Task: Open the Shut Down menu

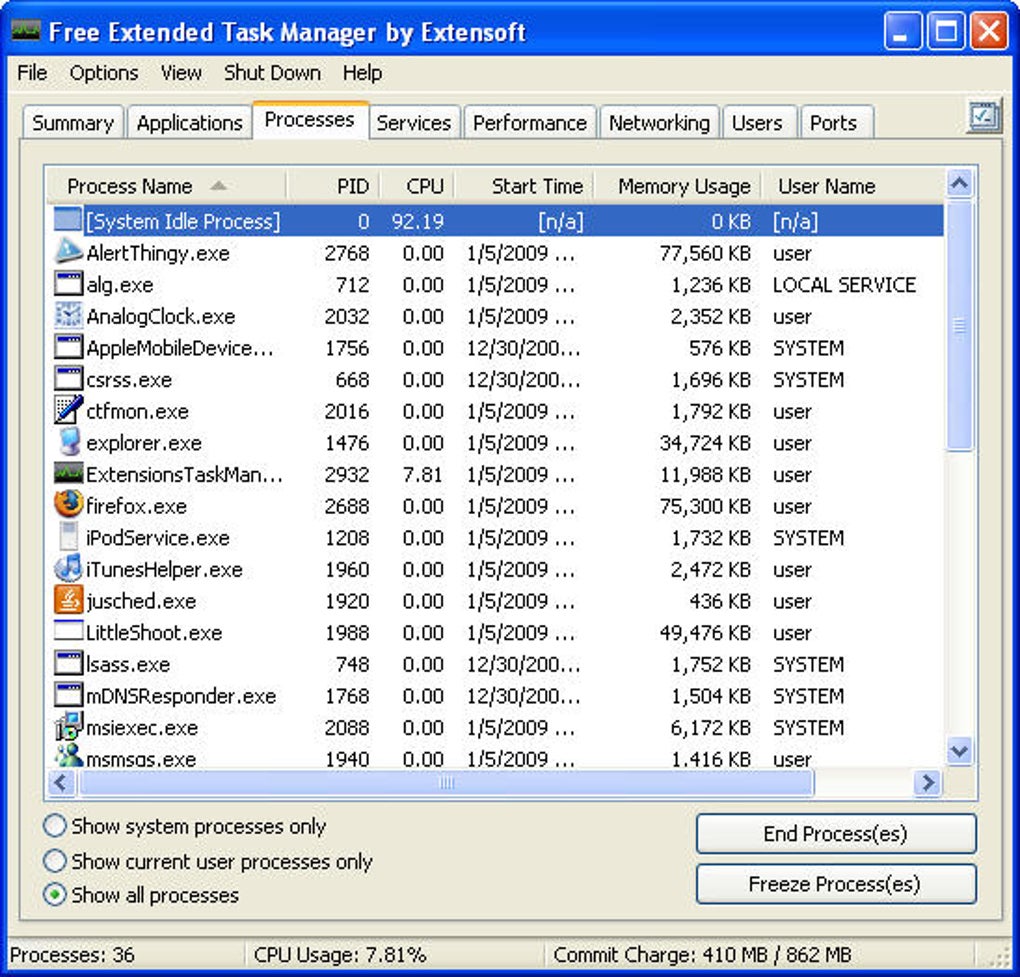Action: (x=273, y=73)
